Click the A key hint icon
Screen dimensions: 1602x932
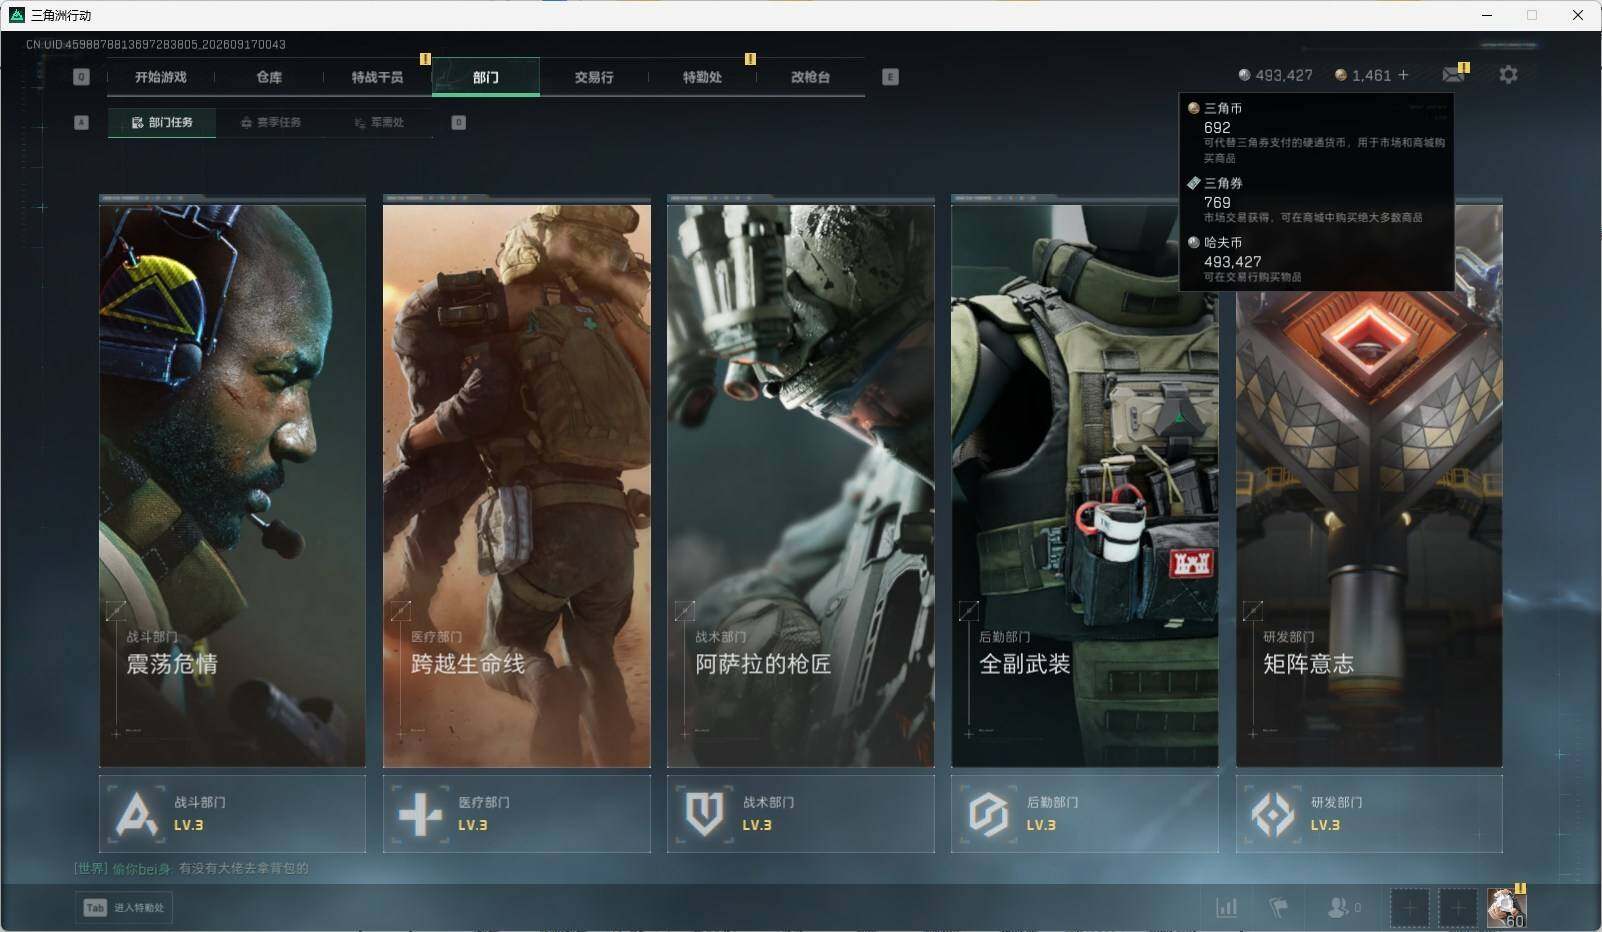[x=82, y=122]
